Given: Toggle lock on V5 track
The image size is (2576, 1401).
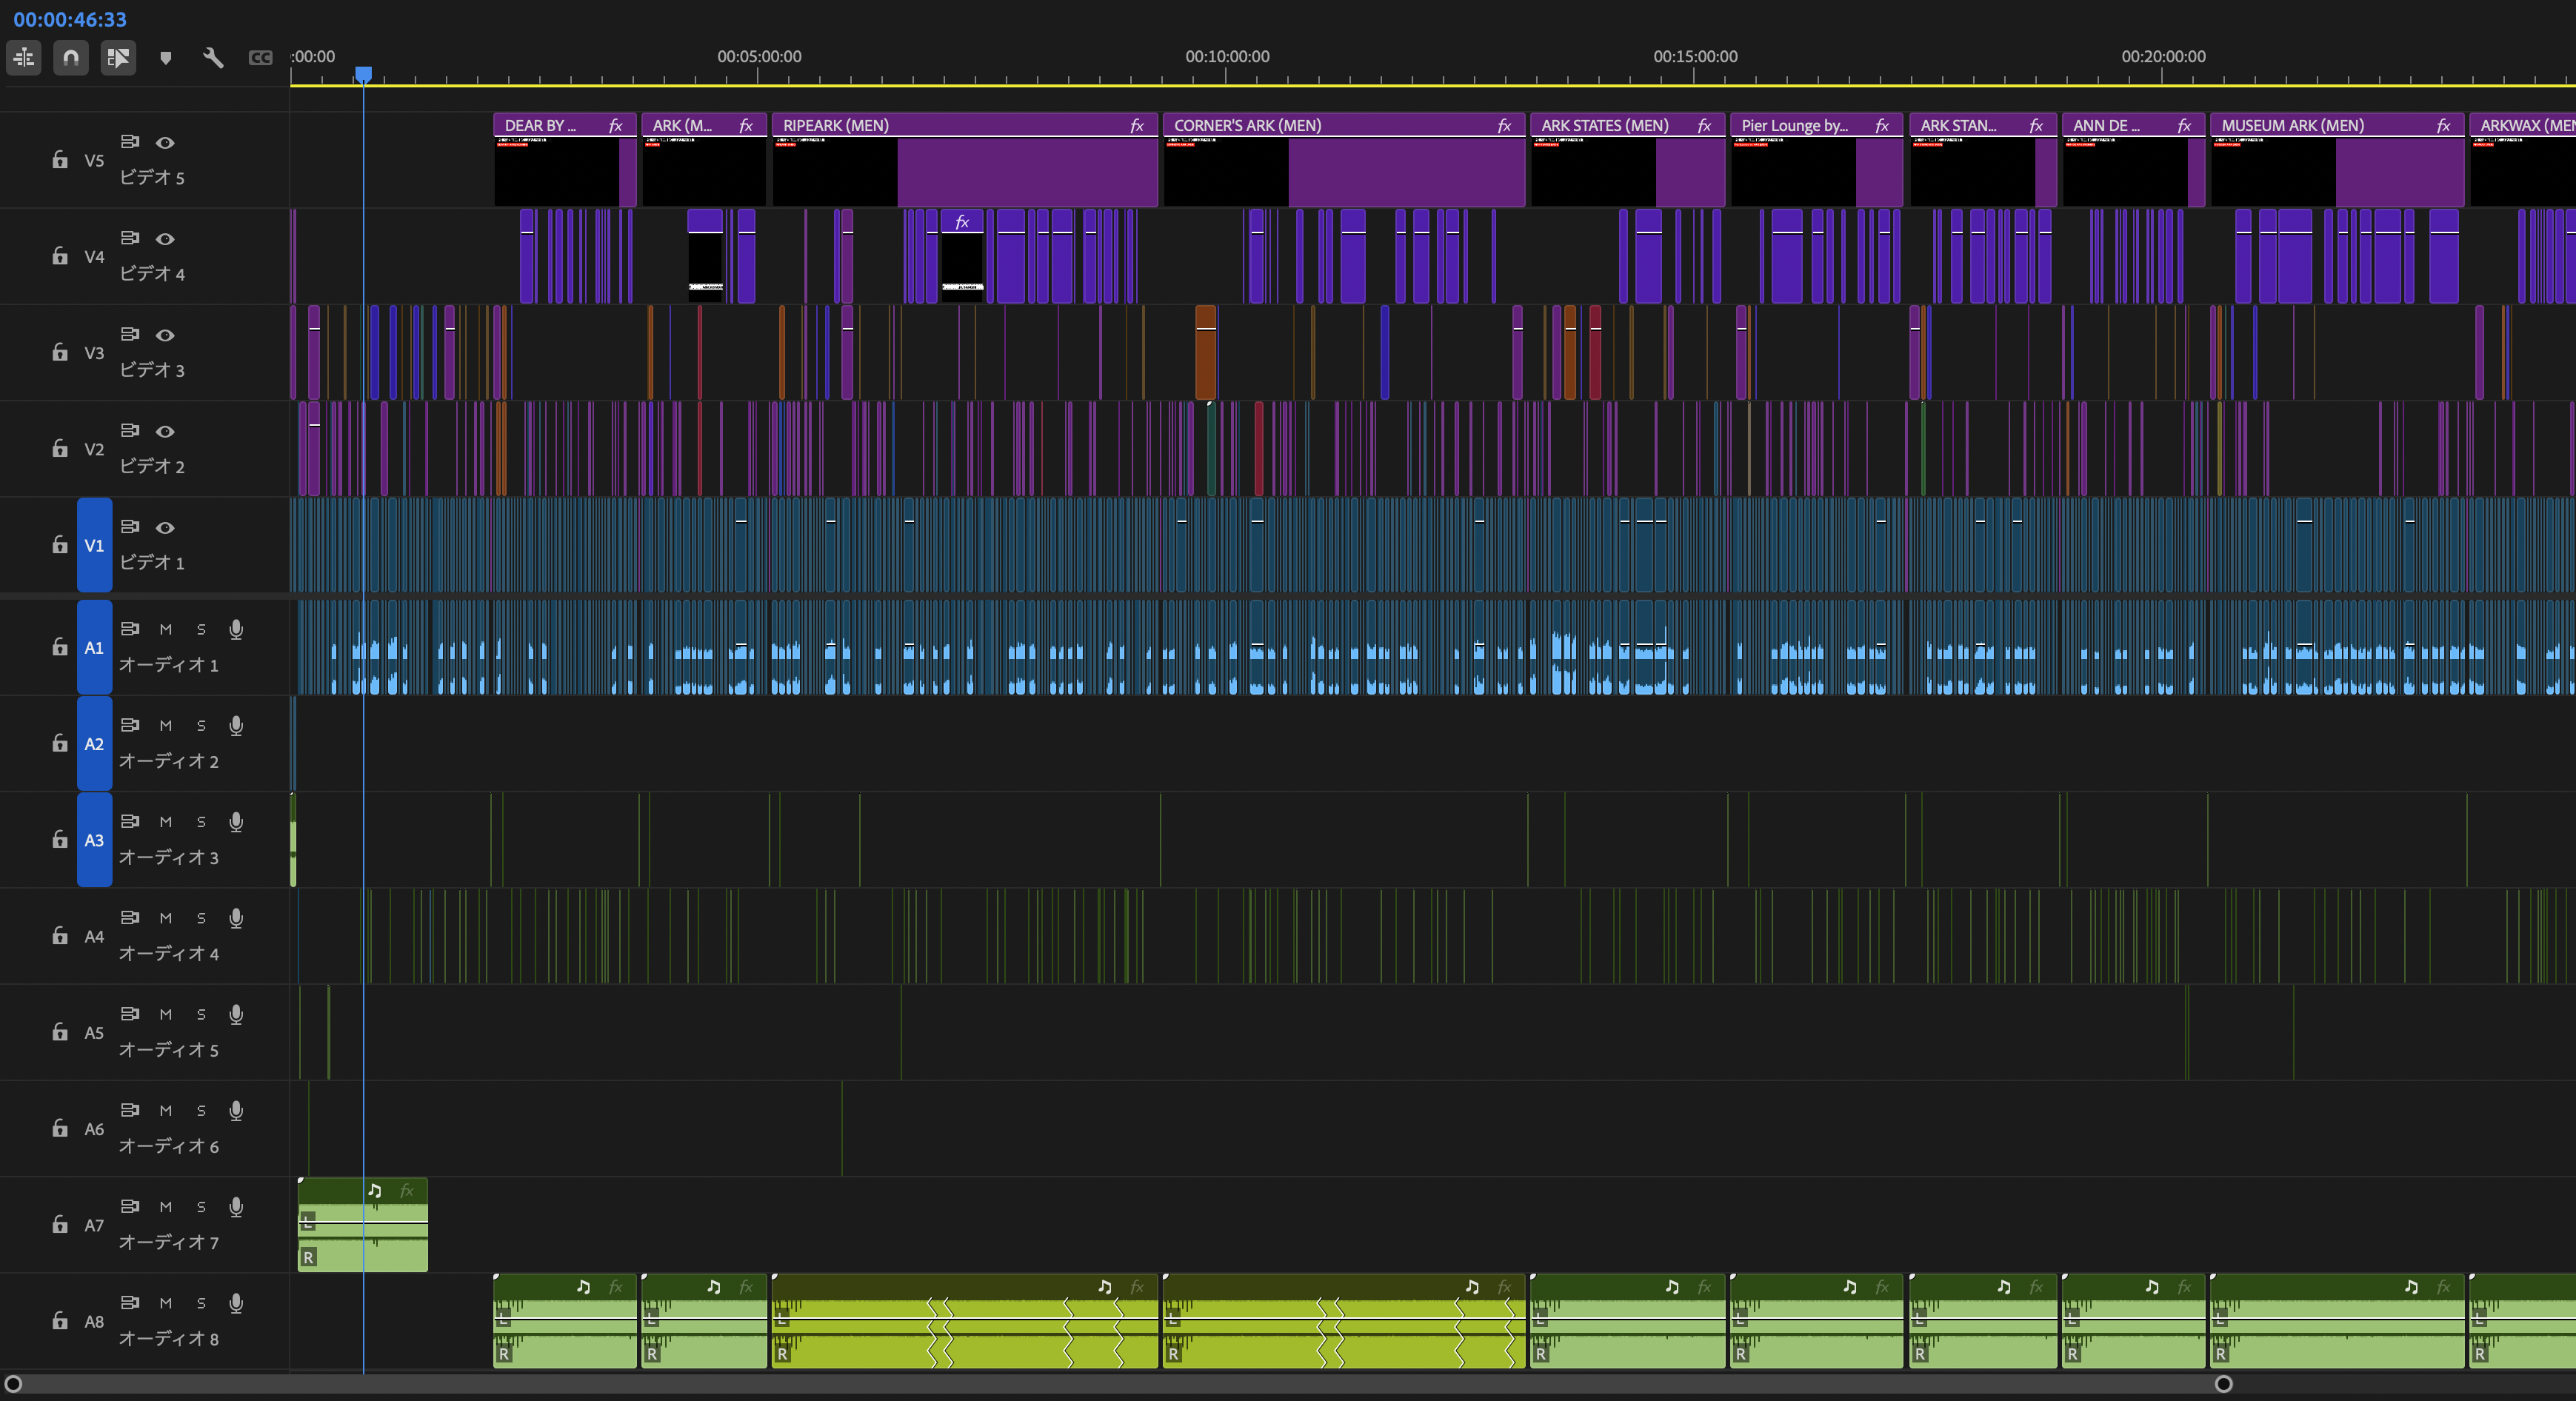Looking at the screenshot, I should pyautogui.click(x=60, y=160).
